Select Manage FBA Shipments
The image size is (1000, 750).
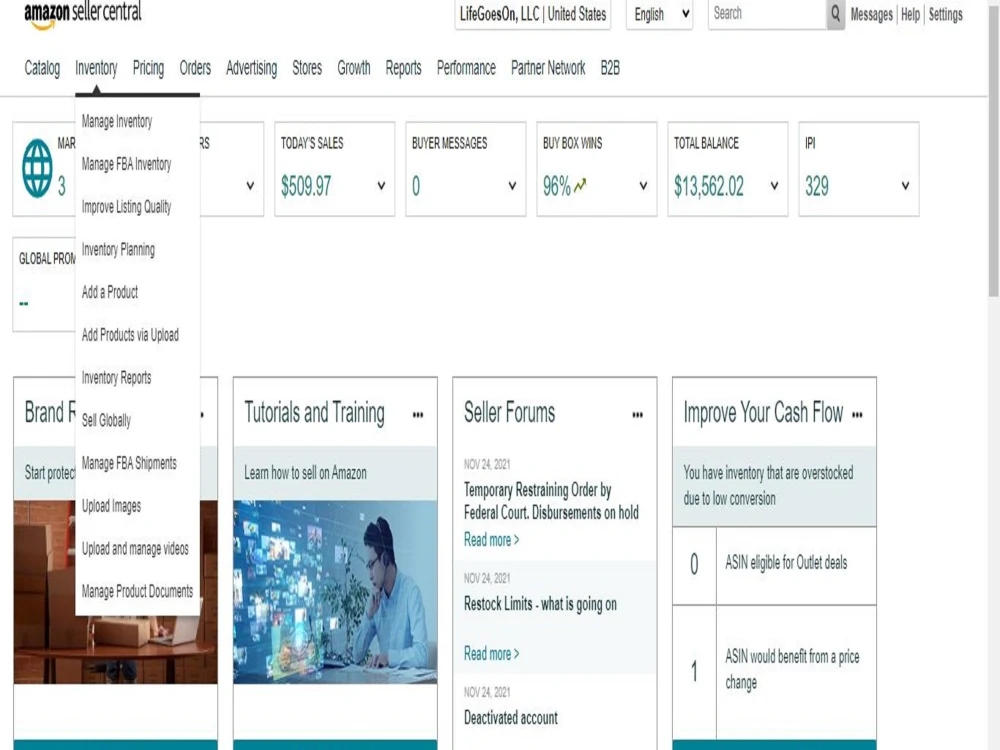[x=129, y=463]
